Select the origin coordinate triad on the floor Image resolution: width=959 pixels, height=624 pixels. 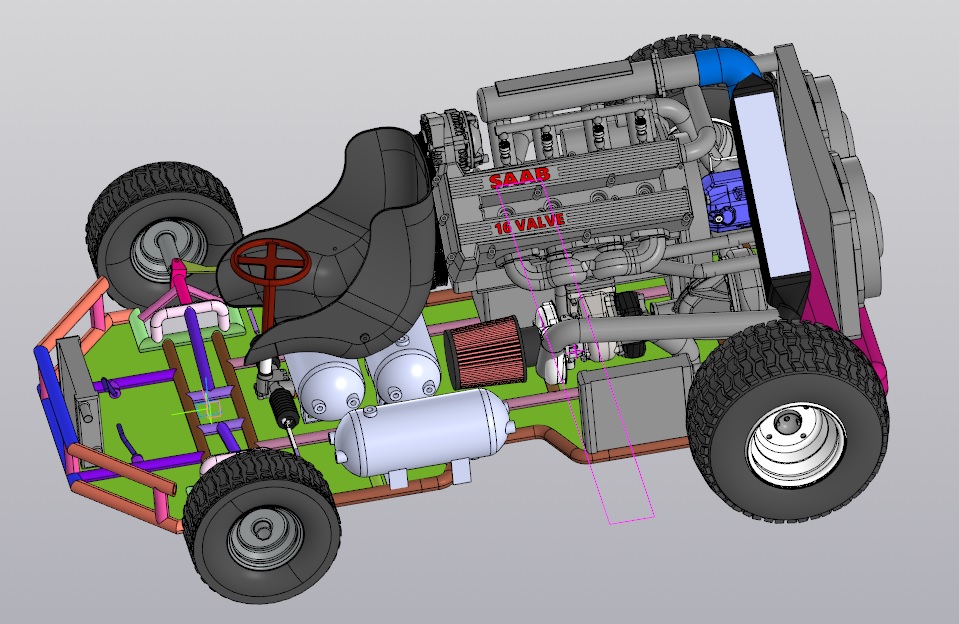pyautogui.click(x=208, y=407)
